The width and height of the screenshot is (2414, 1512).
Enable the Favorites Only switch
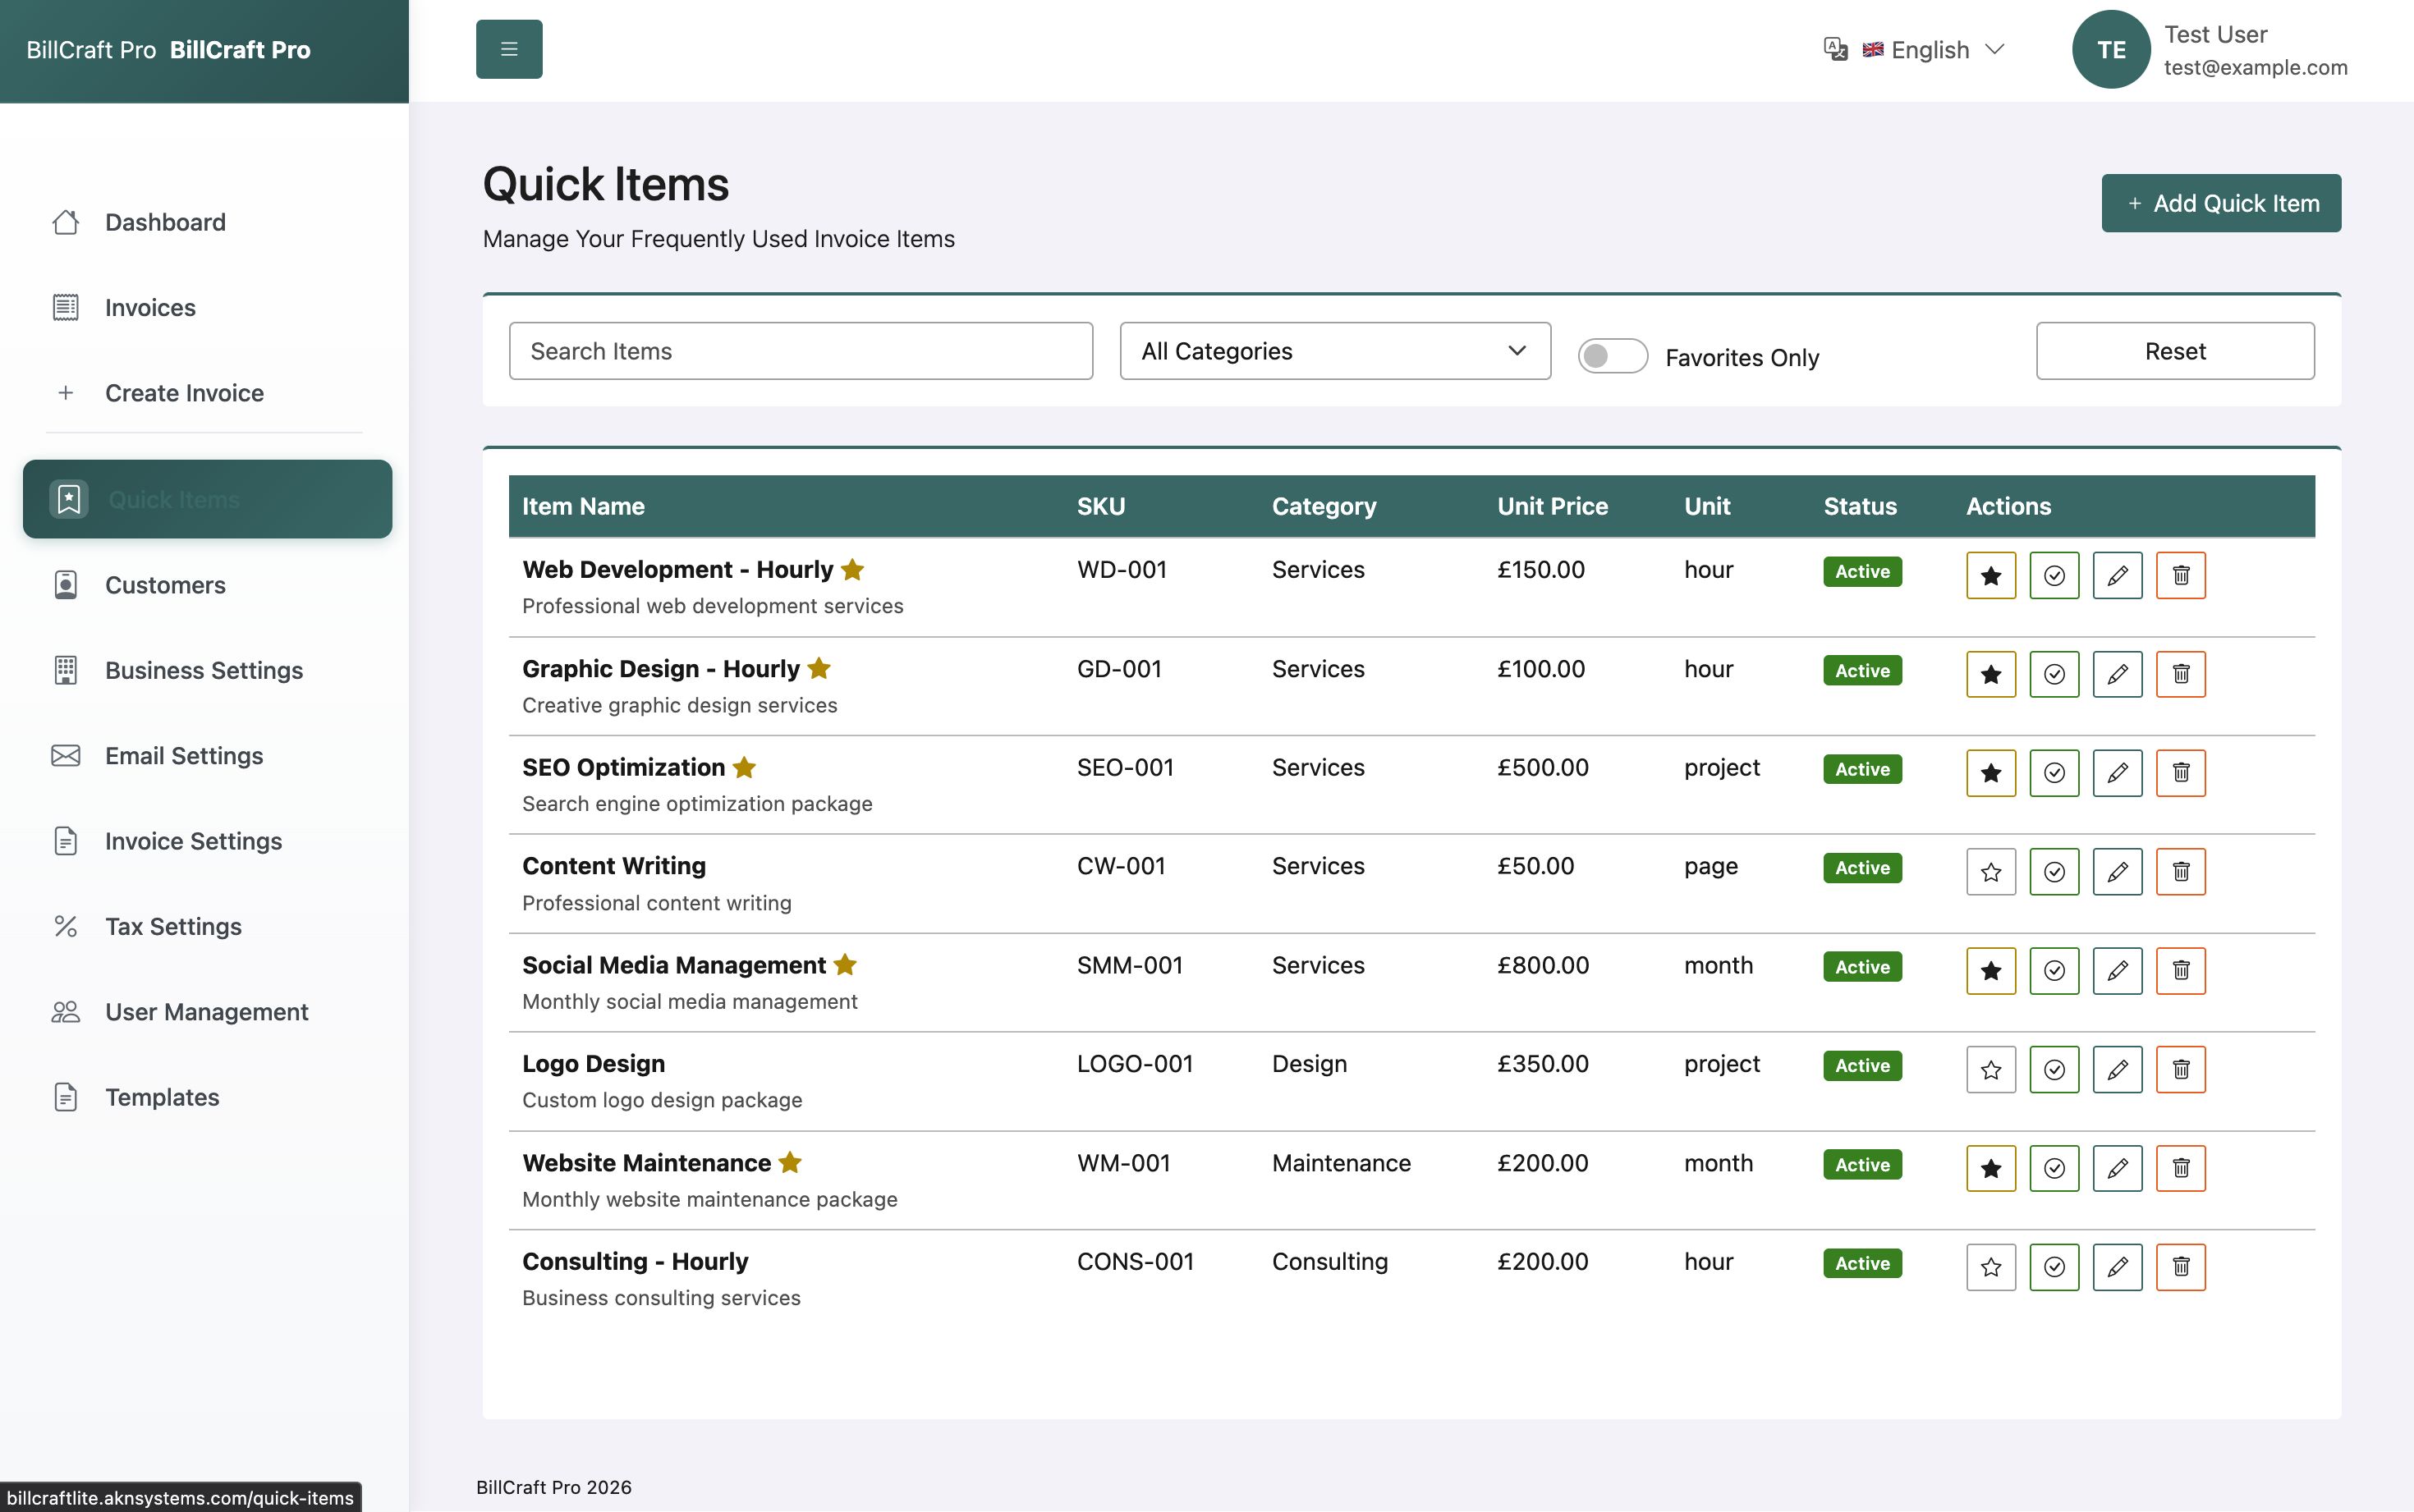[1612, 356]
